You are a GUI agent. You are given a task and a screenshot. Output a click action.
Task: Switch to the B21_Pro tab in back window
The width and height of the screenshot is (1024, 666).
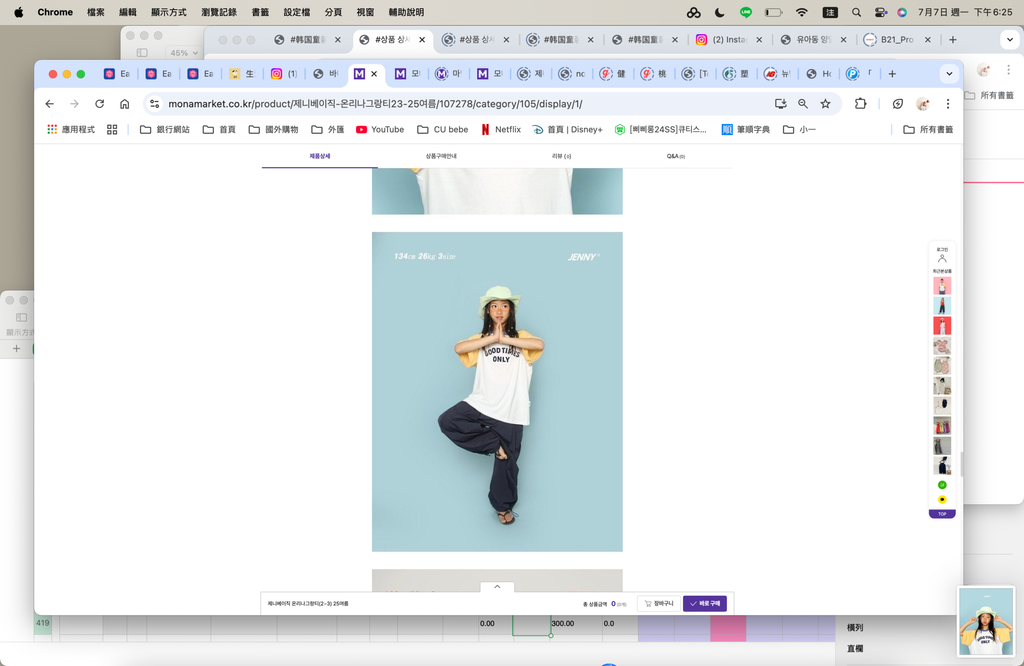click(897, 40)
